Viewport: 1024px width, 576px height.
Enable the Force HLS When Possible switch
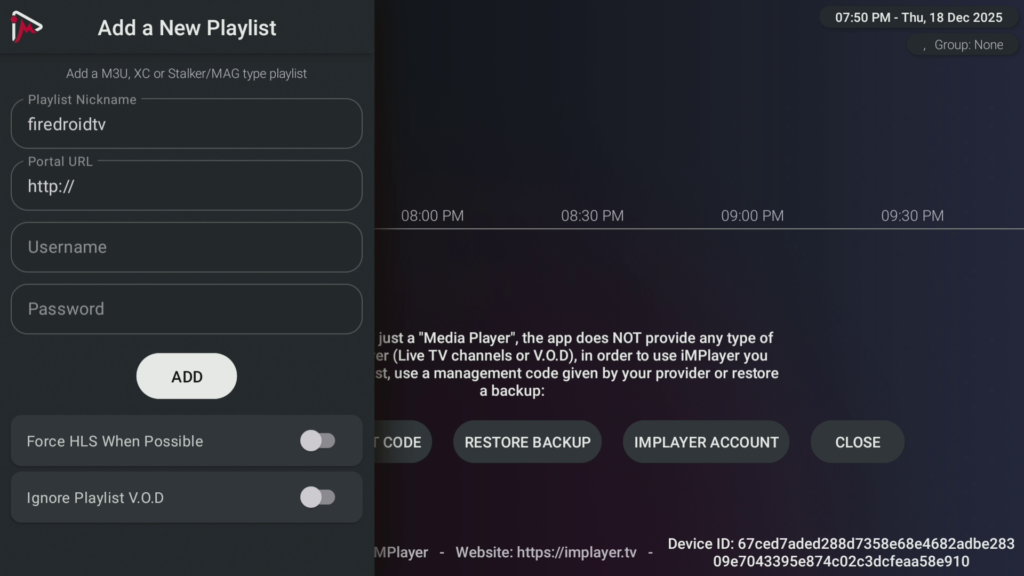pos(317,441)
